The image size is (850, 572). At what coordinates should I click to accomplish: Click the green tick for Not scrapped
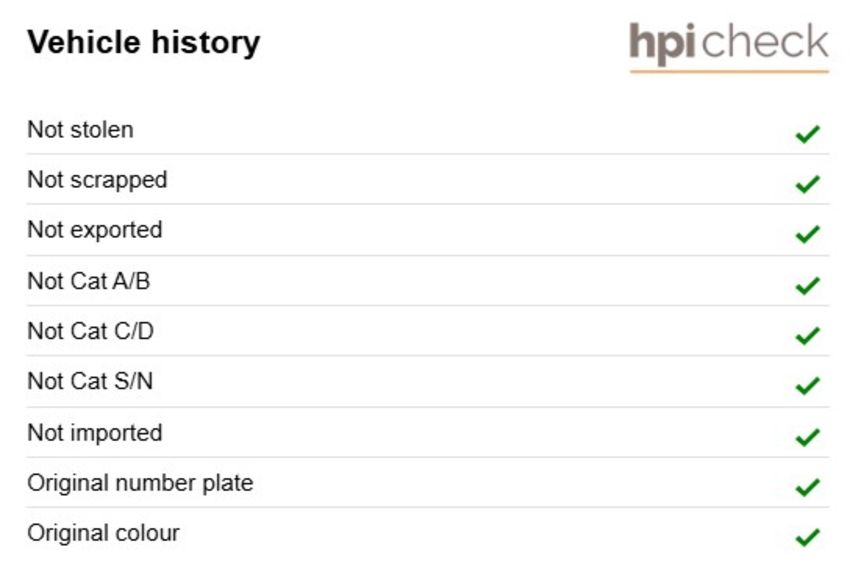808,184
